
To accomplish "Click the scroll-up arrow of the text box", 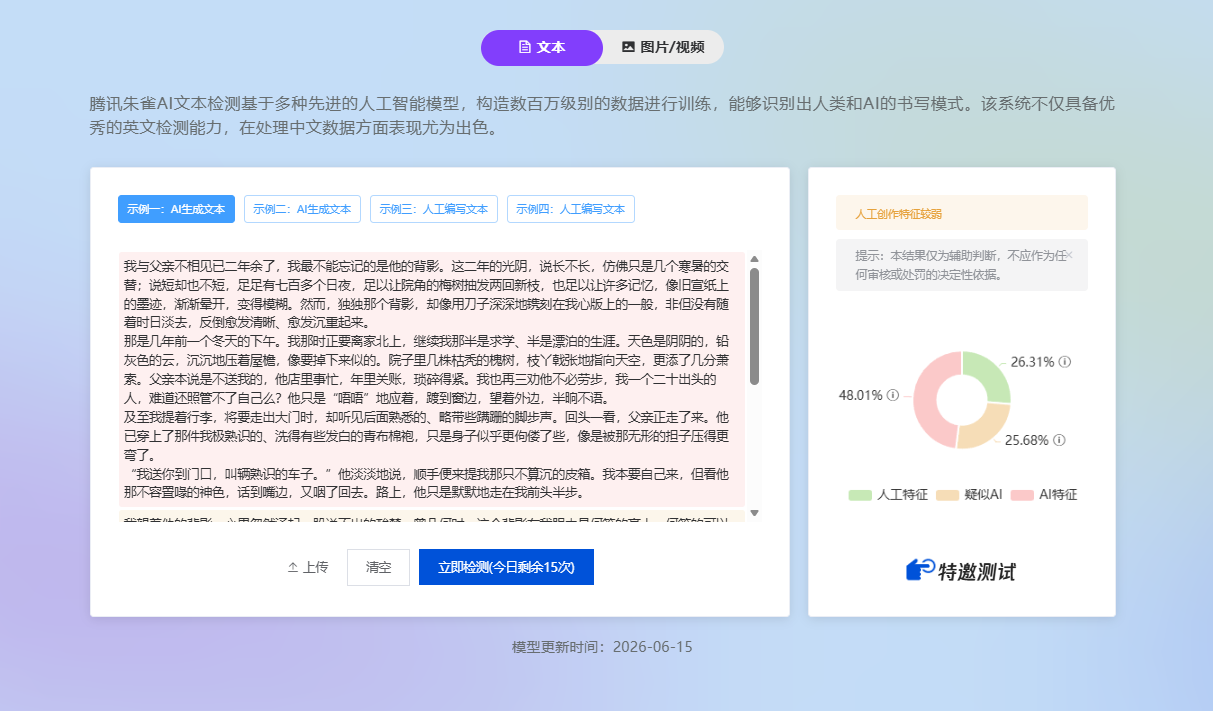I will tap(754, 259).
